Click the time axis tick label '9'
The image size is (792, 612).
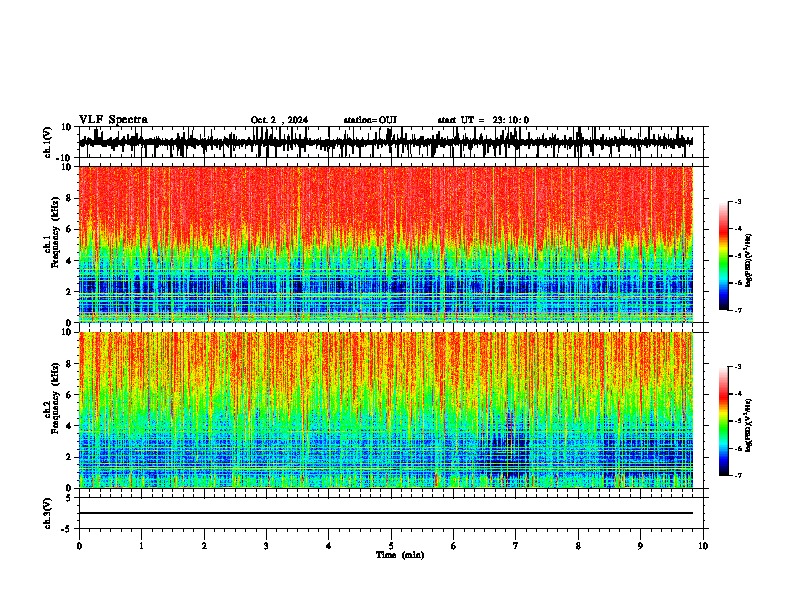coord(640,546)
